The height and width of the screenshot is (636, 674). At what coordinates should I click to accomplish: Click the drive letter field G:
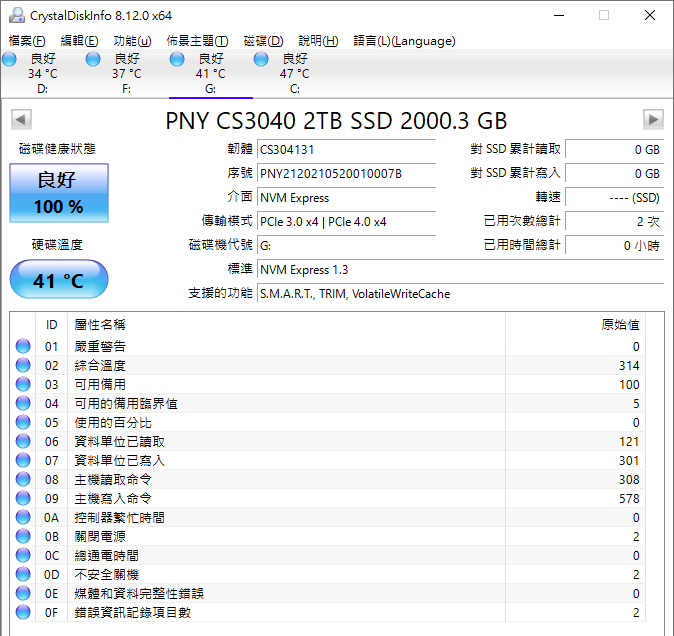pyautogui.click(x=346, y=246)
